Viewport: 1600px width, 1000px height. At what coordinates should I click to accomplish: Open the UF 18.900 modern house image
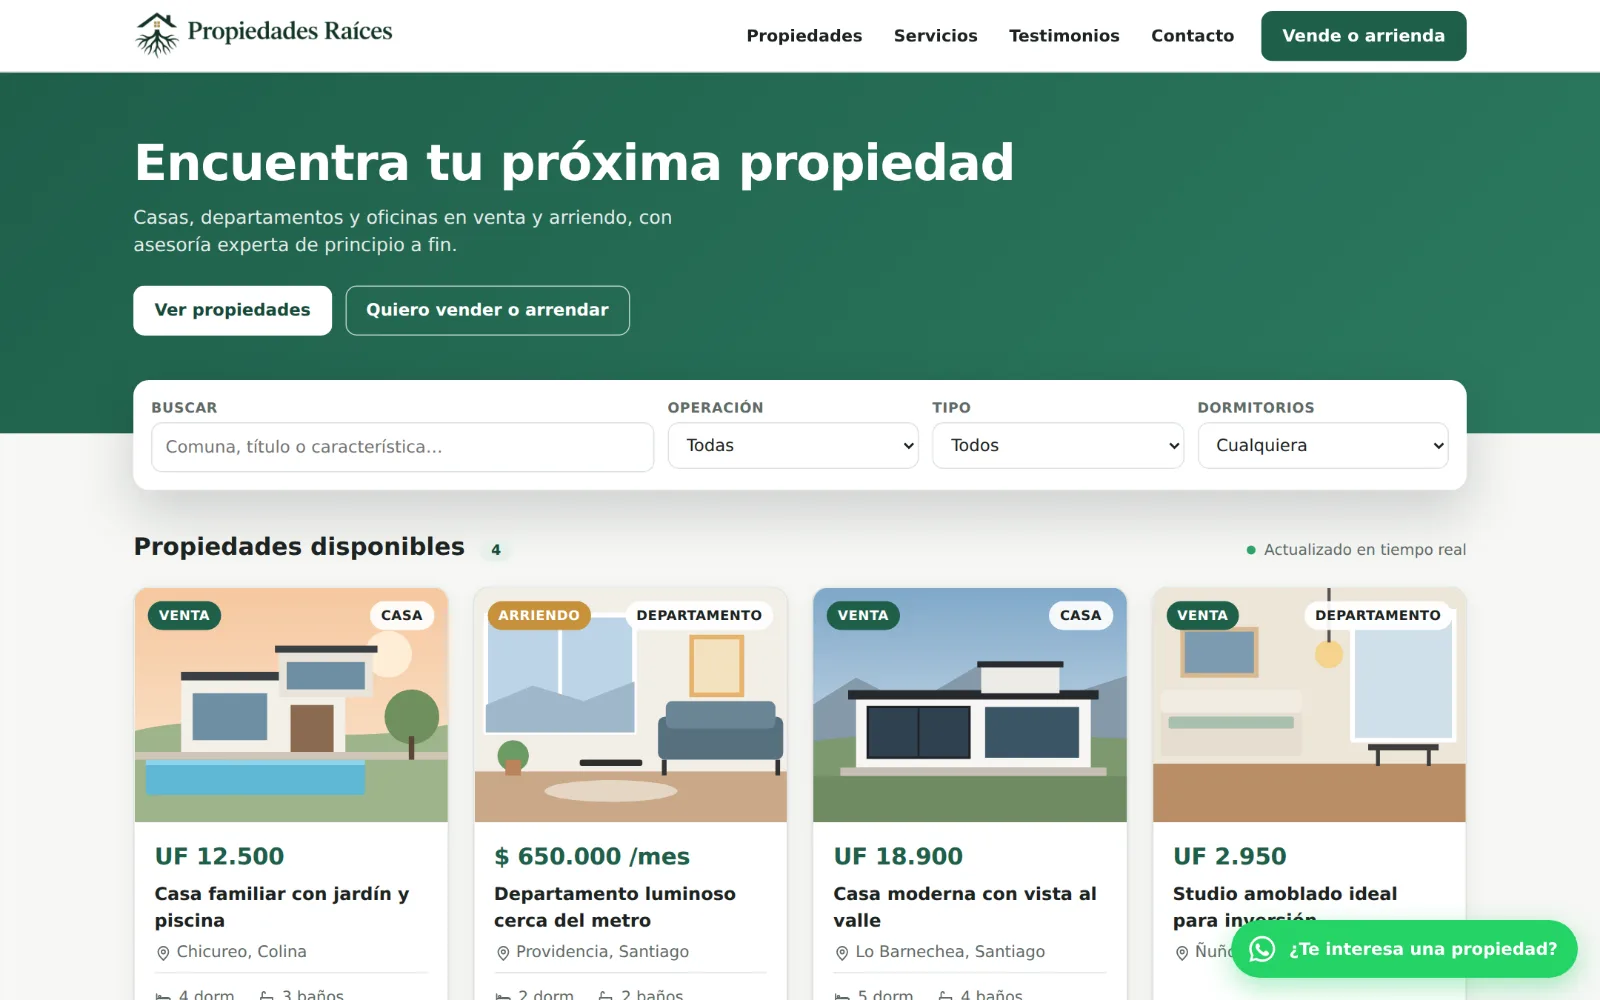970,705
